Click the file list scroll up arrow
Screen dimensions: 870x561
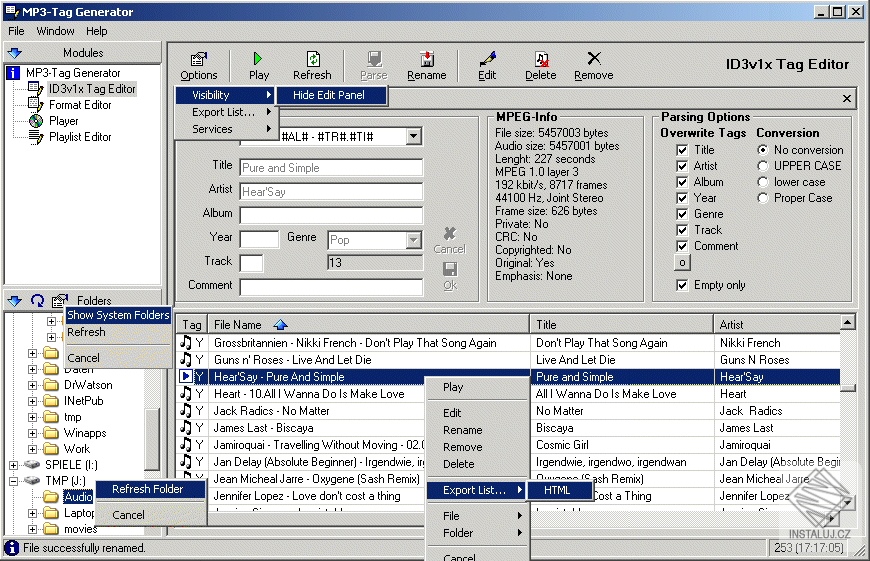(x=847, y=322)
